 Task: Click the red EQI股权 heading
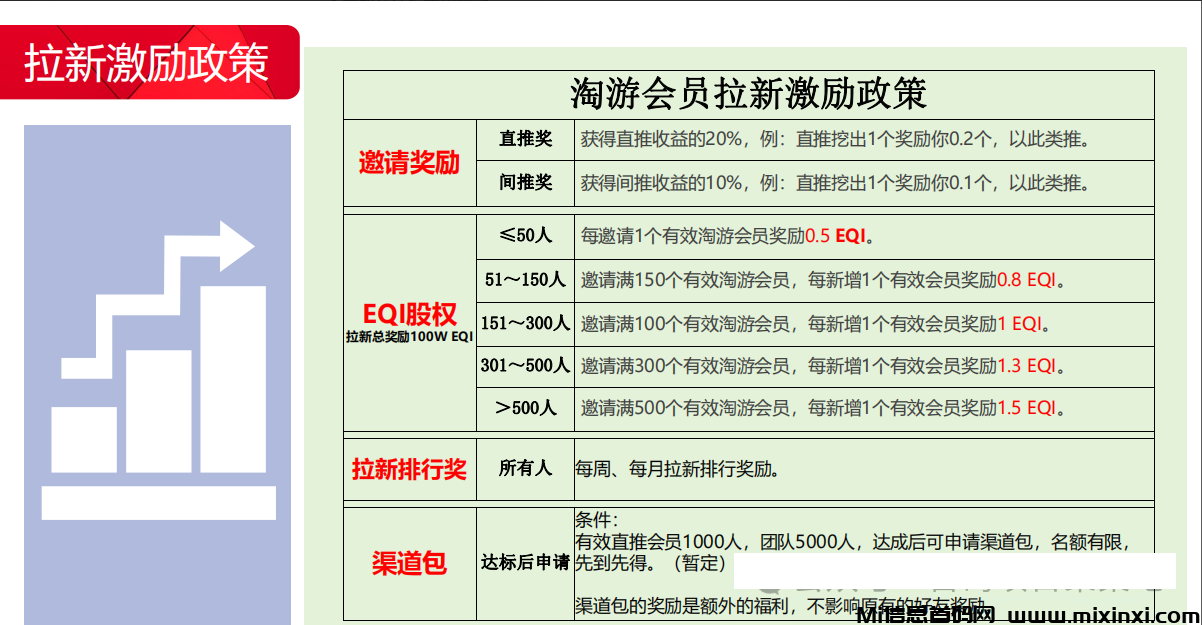coord(409,314)
